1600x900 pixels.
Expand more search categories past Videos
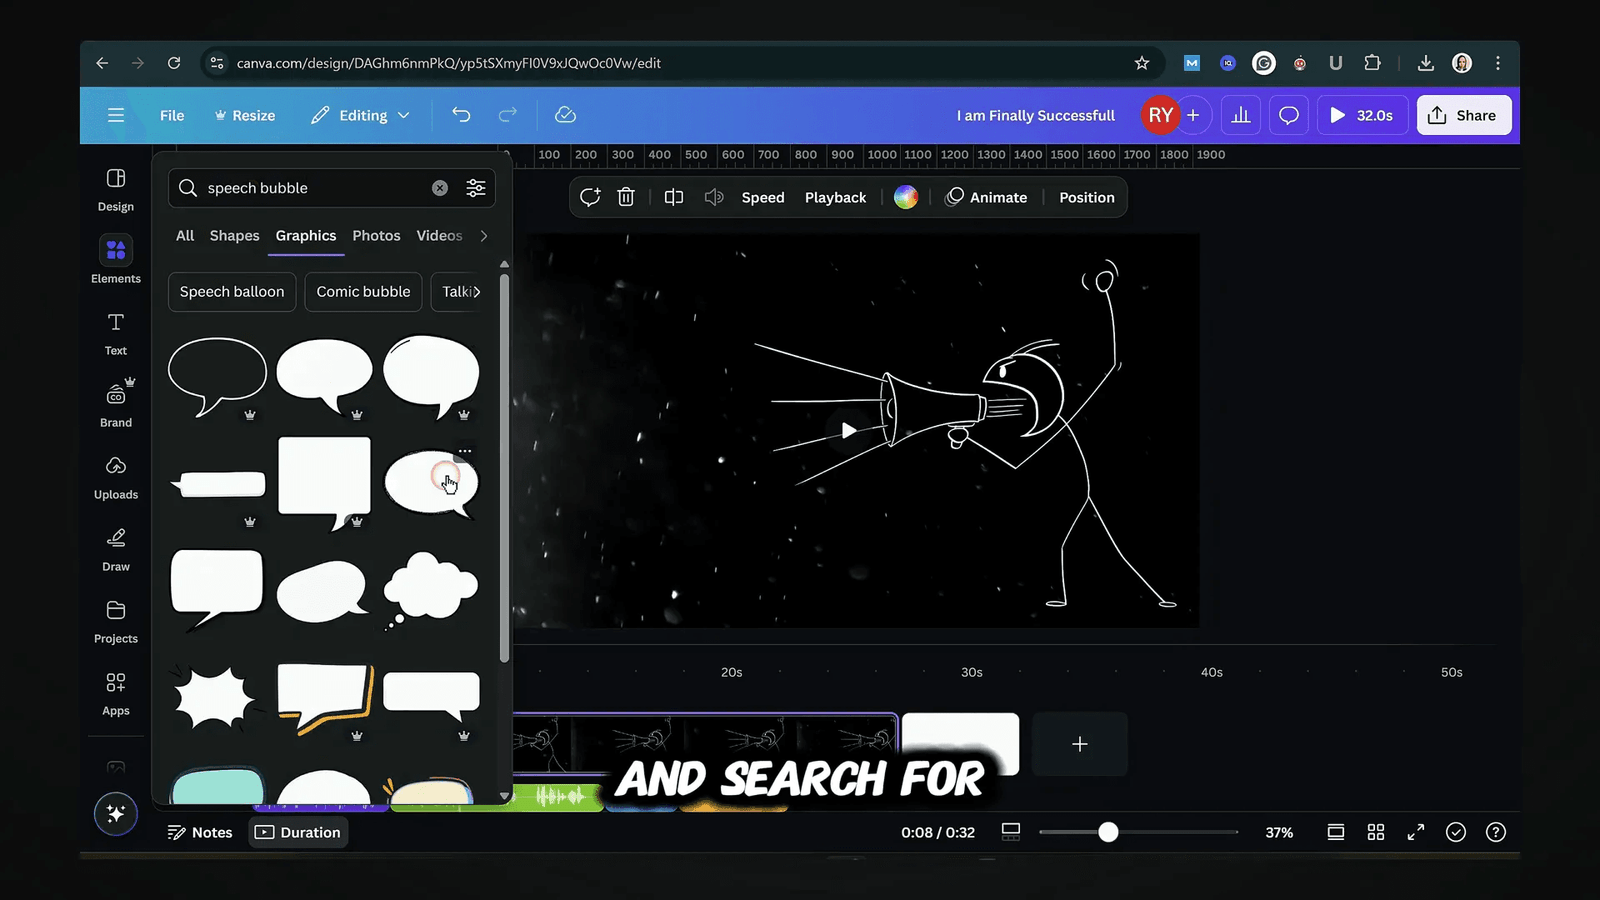pyautogui.click(x=484, y=236)
